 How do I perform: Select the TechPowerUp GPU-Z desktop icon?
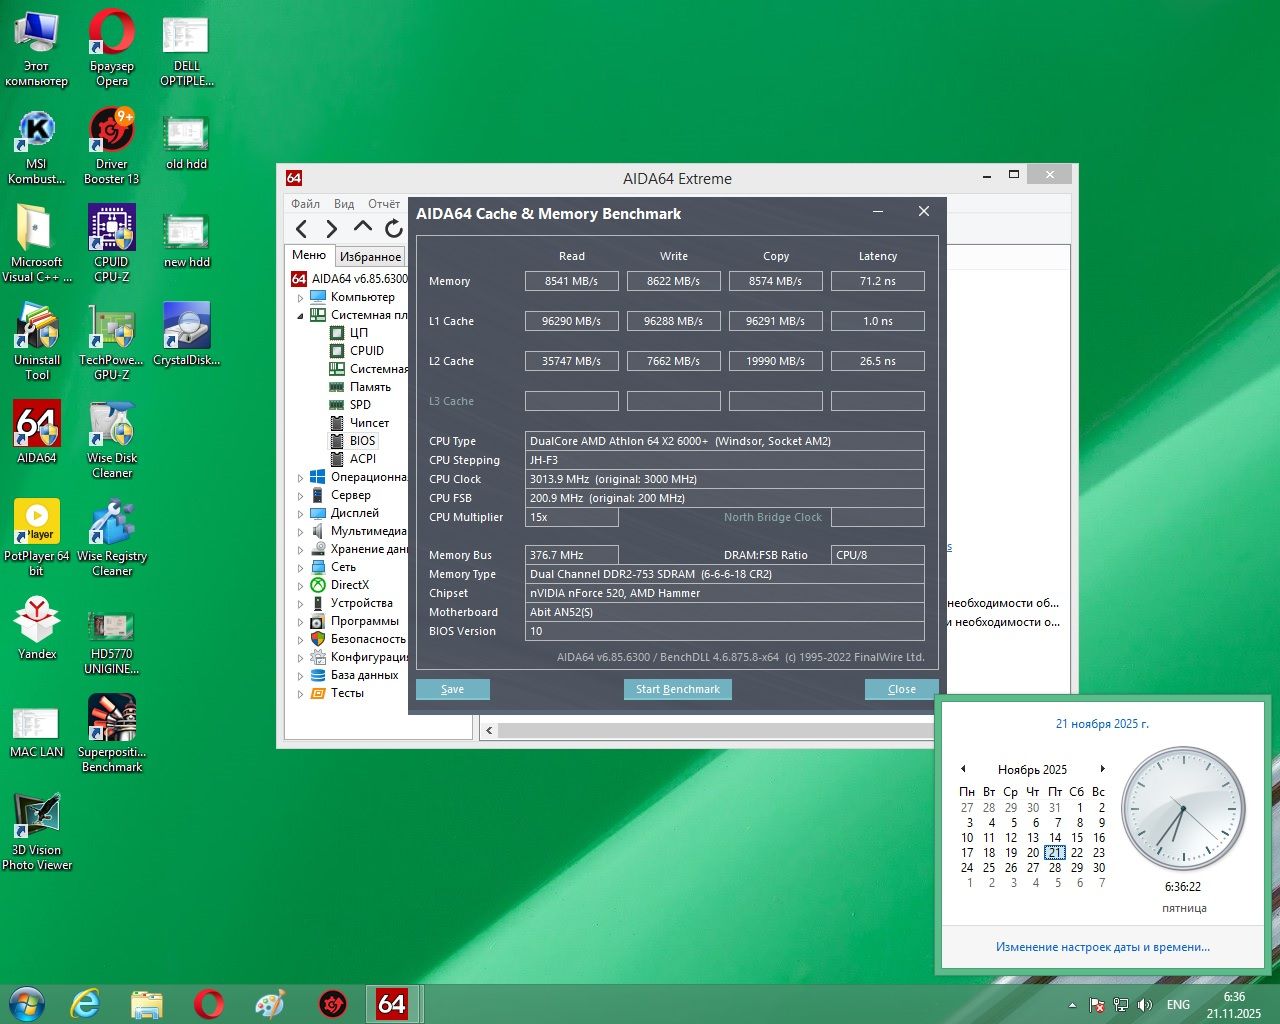(x=112, y=342)
